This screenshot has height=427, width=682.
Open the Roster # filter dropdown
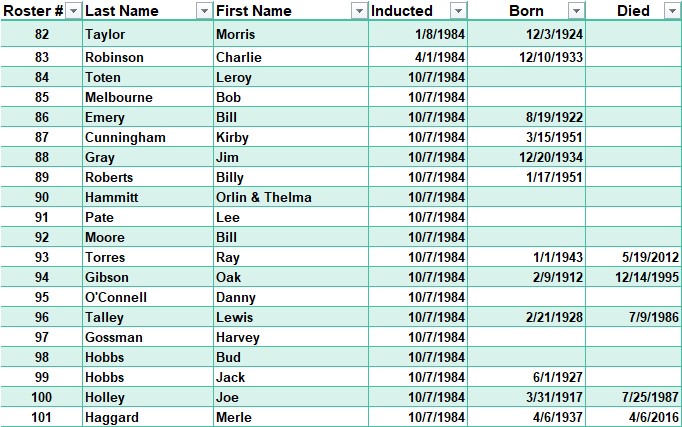[x=74, y=11]
